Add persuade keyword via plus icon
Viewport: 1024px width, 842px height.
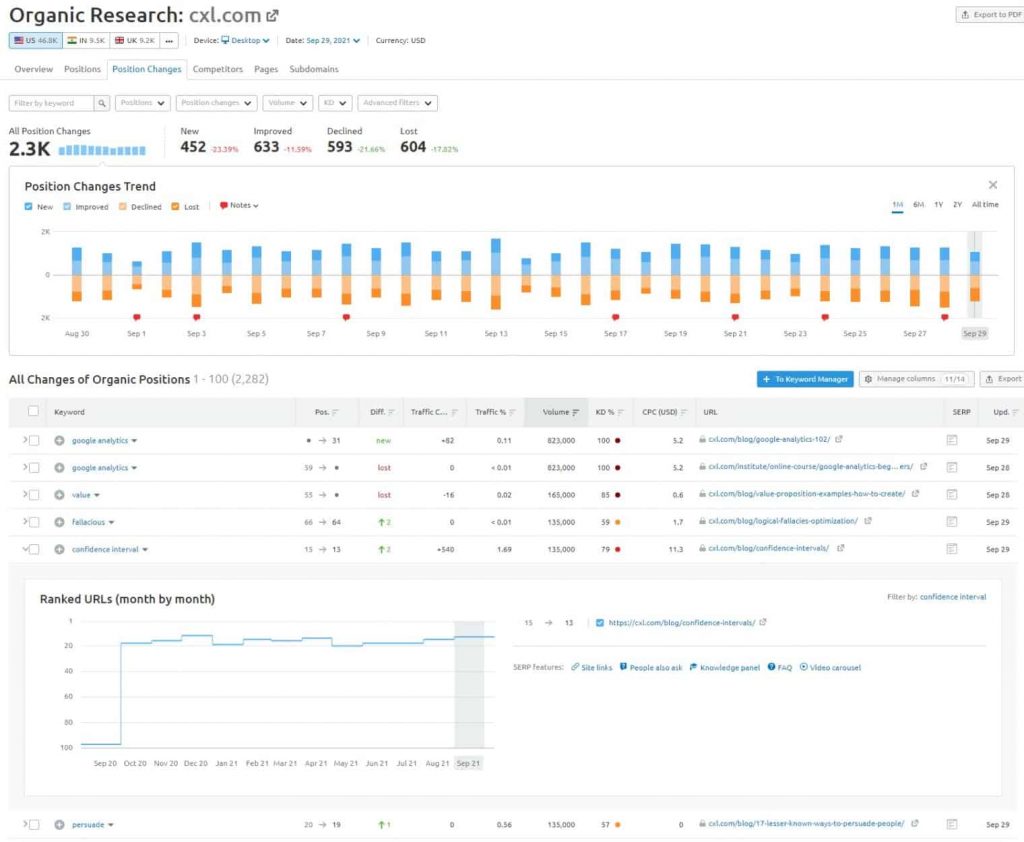click(59, 825)
